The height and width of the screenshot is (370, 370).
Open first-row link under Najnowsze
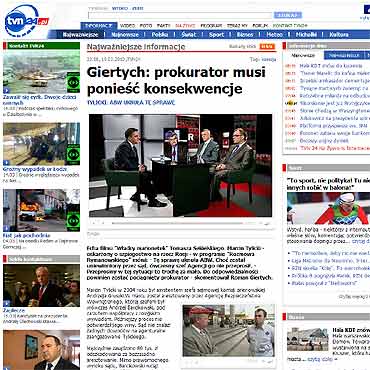(331, 66)
